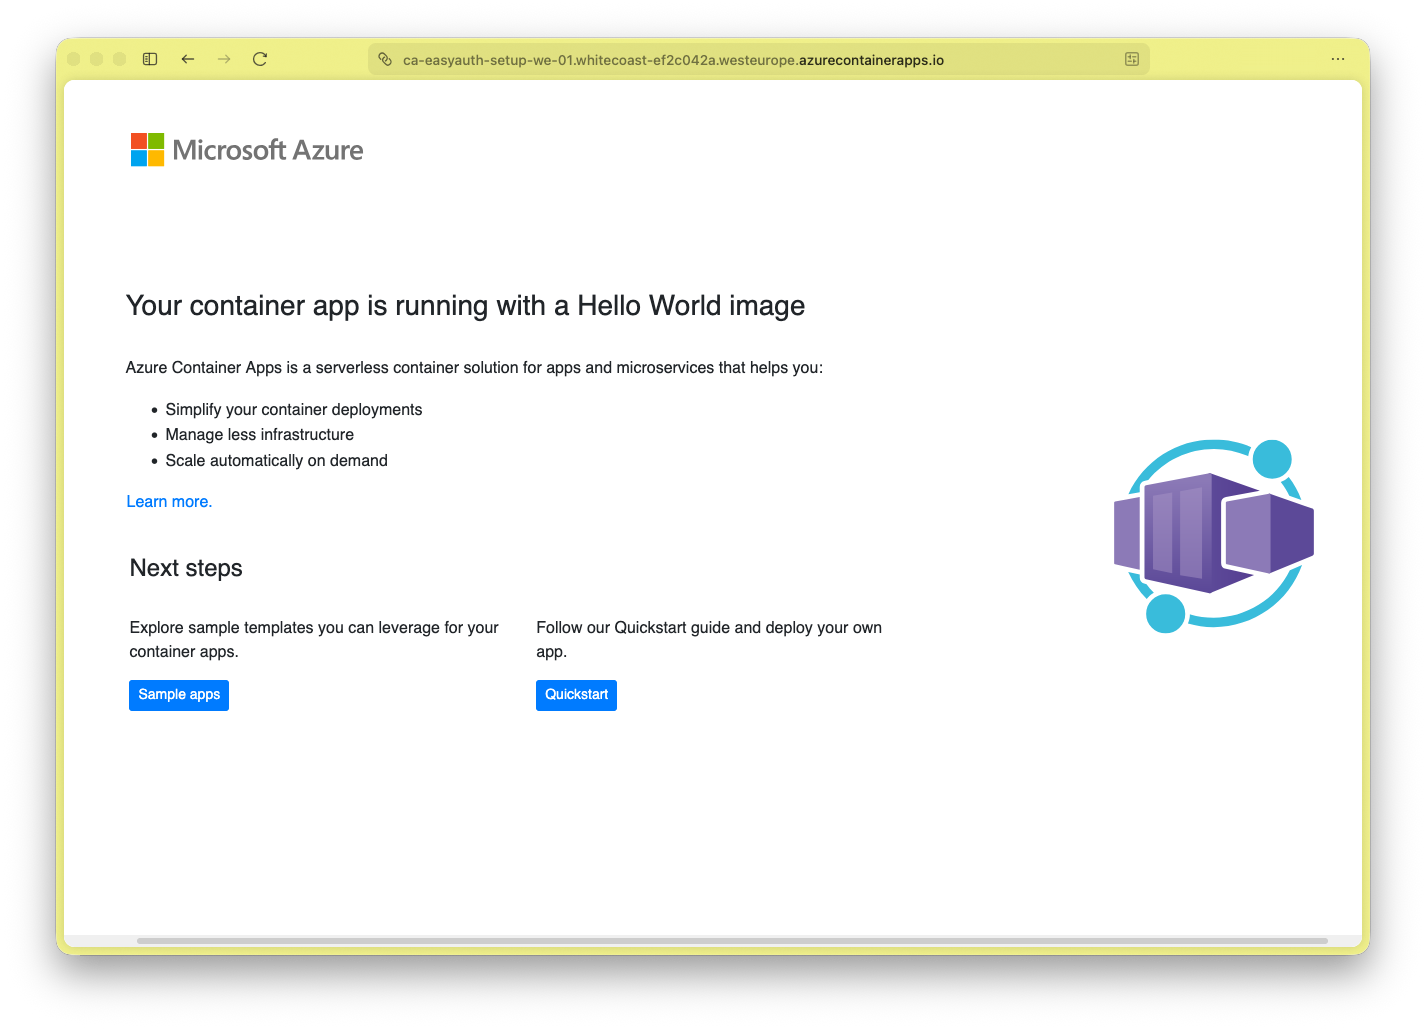
Task: Click 'Scale automatically on demand' bullet
Action: 277,460
